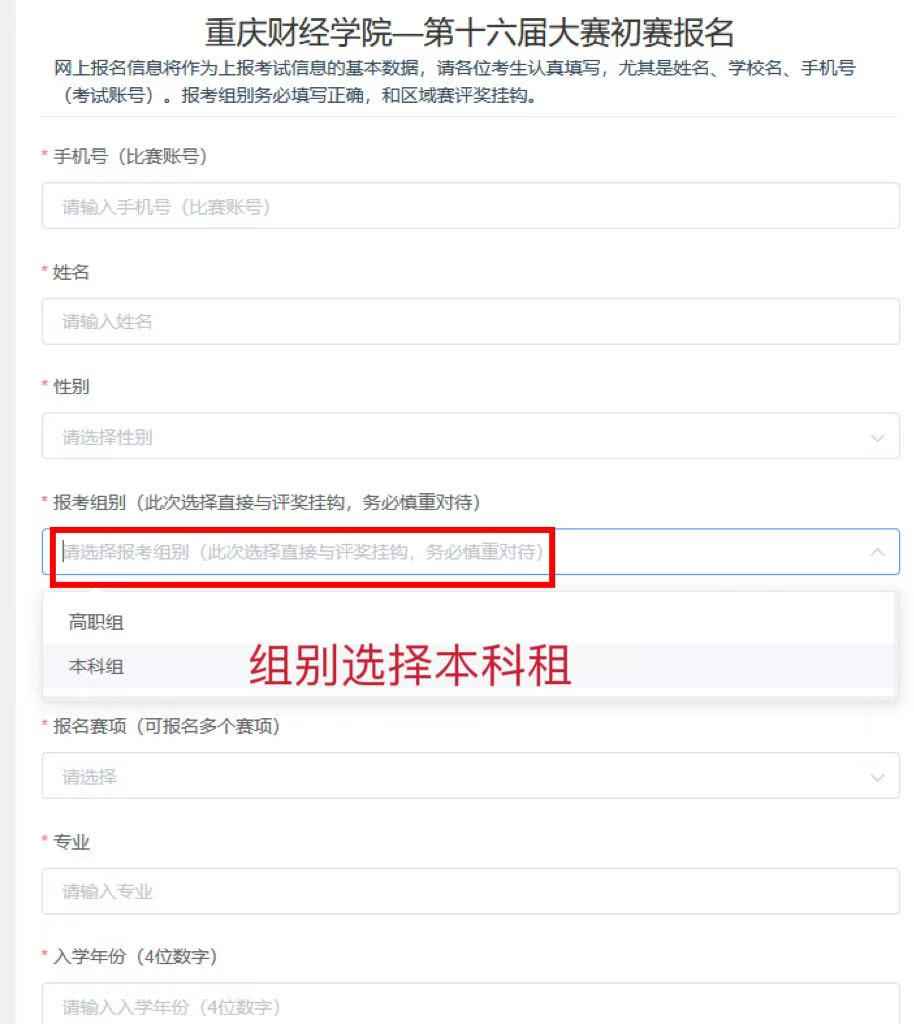Click the 入学年份（4位数字）label
The width and height of the screenshot is (914, 1024).
135,957
